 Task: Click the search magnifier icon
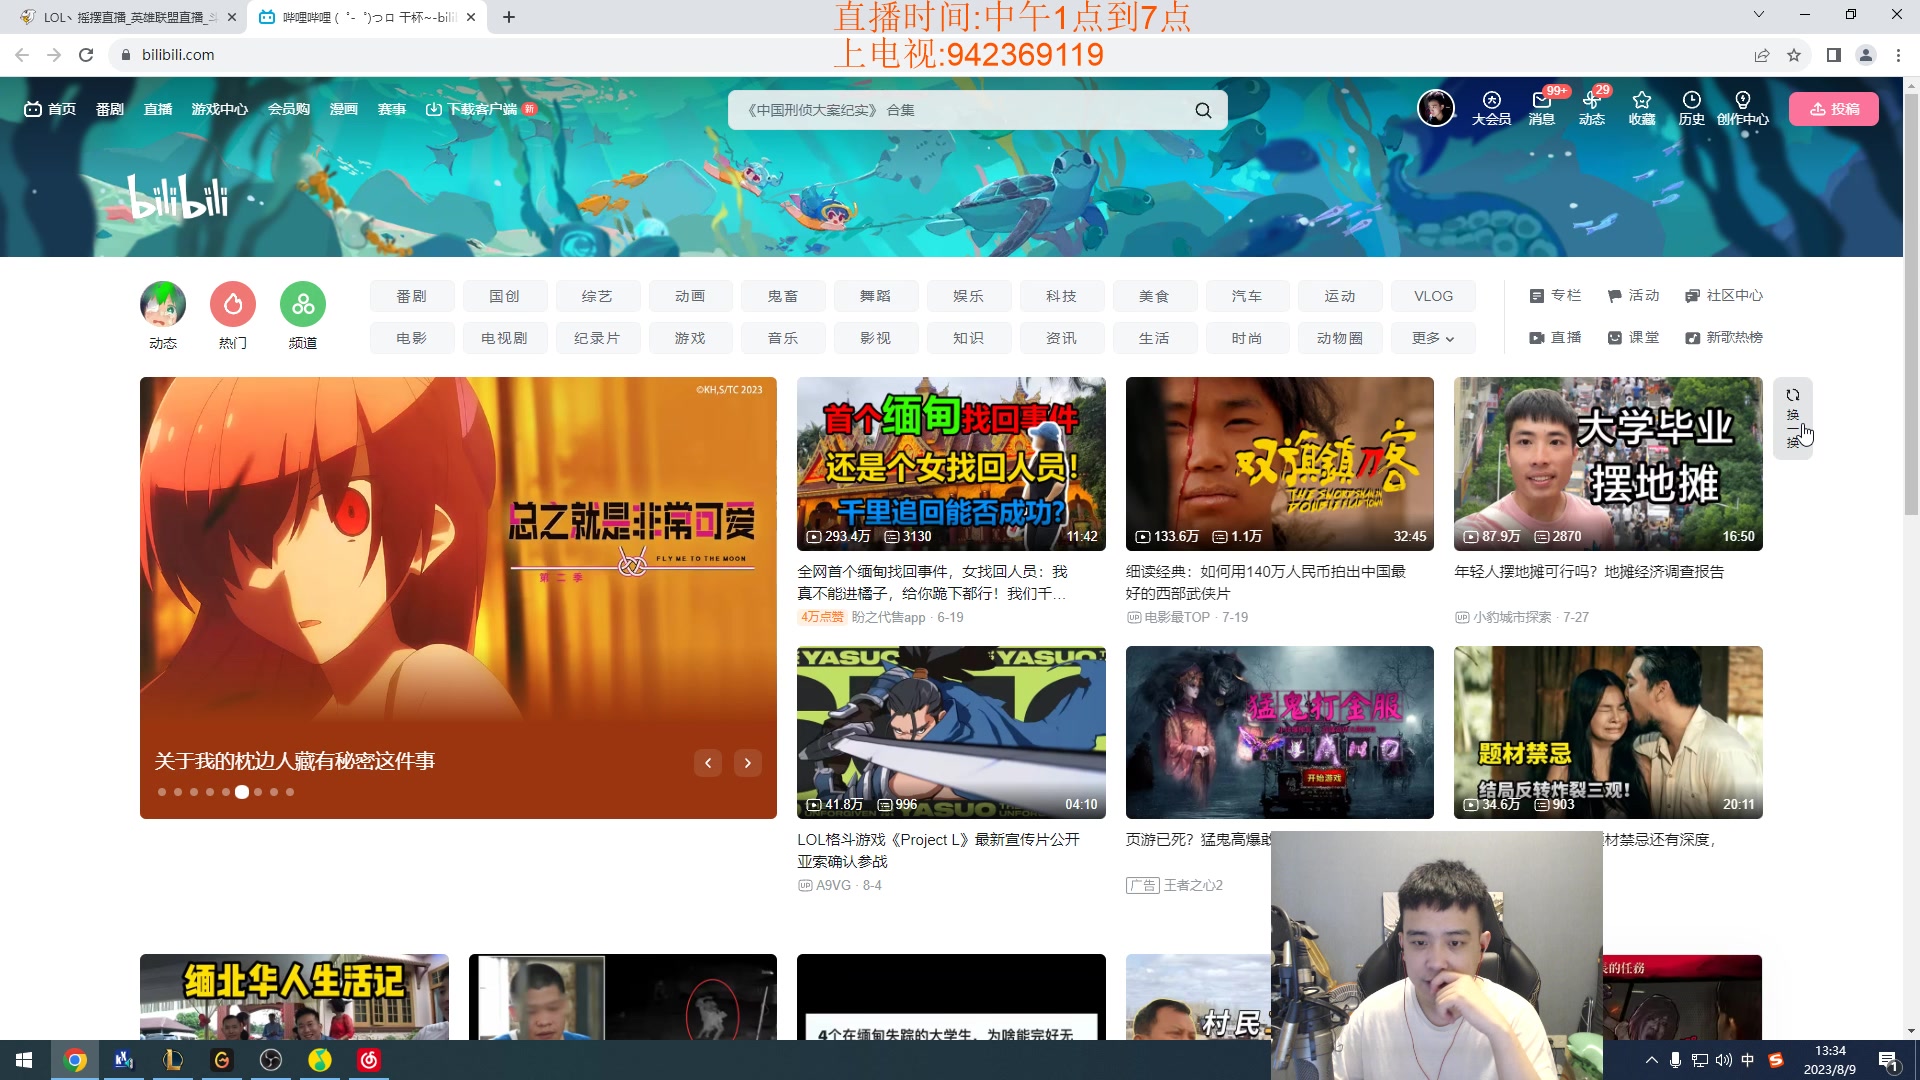click(x=1203, y=110)
